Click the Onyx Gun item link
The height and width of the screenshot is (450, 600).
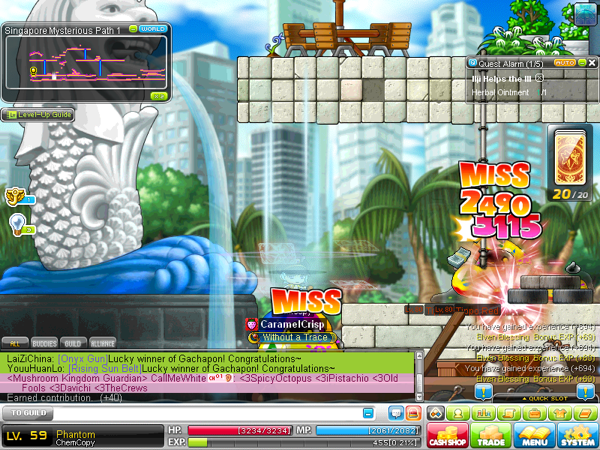coord(82,359)
